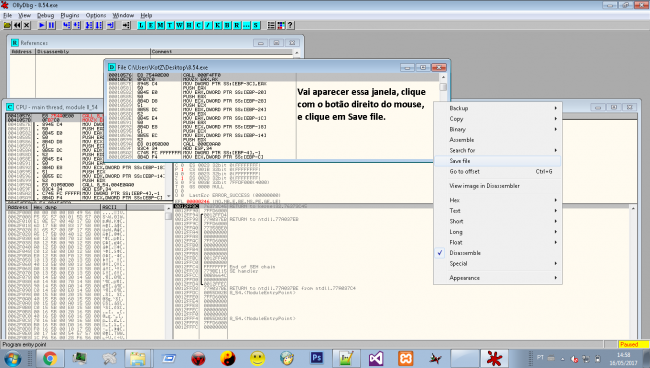This screenshot has width=650, height=368.
Task: Click the Go to address toolbar icon
Action: (x=126, y=25)
